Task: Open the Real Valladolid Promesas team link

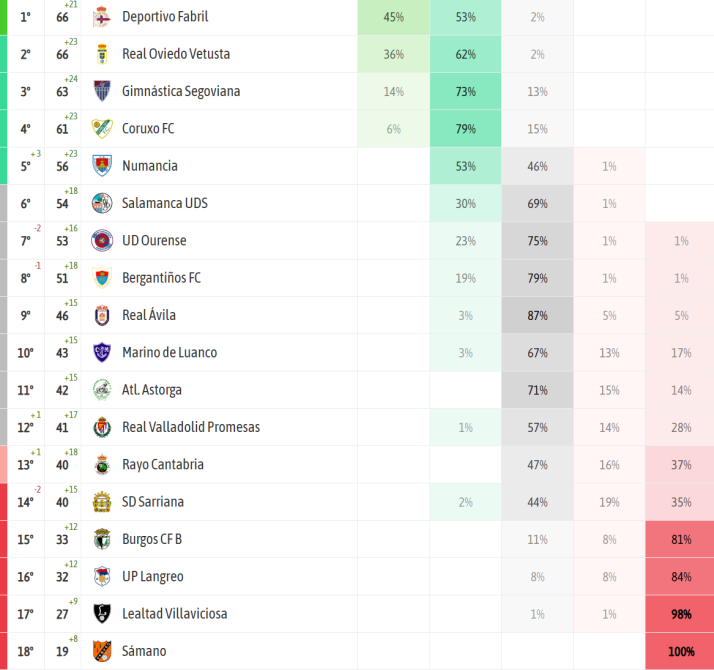Action: [190, 427]
